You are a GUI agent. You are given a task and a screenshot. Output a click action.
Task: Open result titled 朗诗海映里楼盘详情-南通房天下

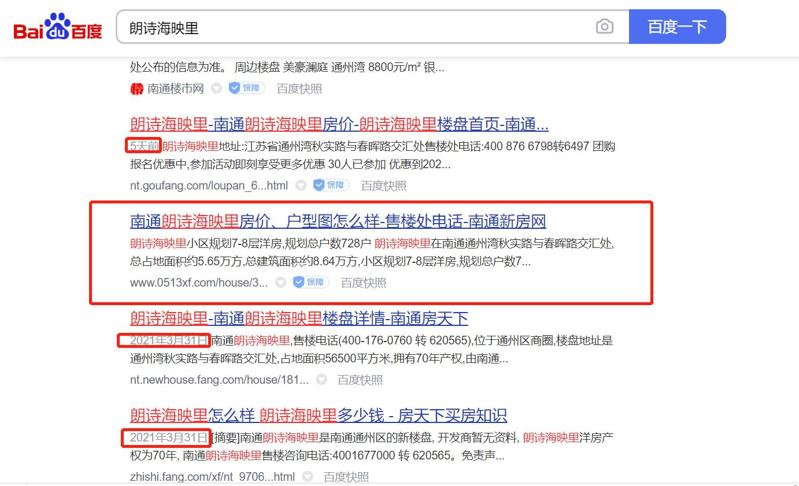(299, 318)
